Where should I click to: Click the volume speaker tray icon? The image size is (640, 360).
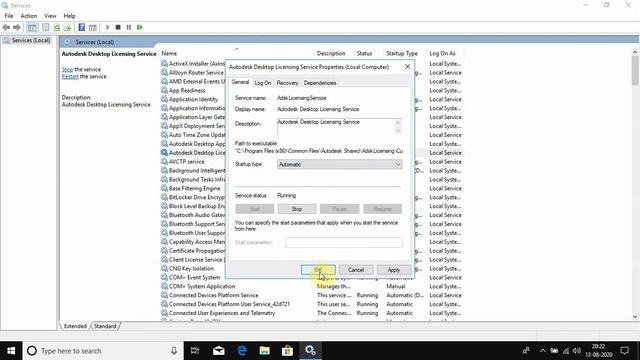(x=576, y=351)
